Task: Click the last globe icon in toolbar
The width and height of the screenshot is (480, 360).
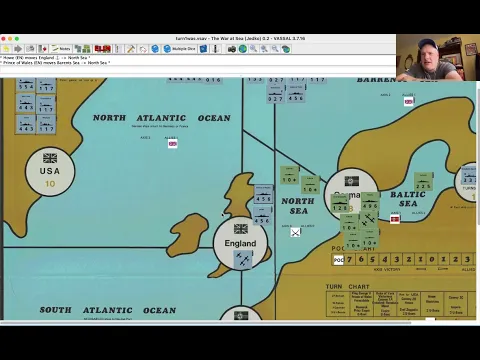Action: pyautogui.click(x=286, y=49)
